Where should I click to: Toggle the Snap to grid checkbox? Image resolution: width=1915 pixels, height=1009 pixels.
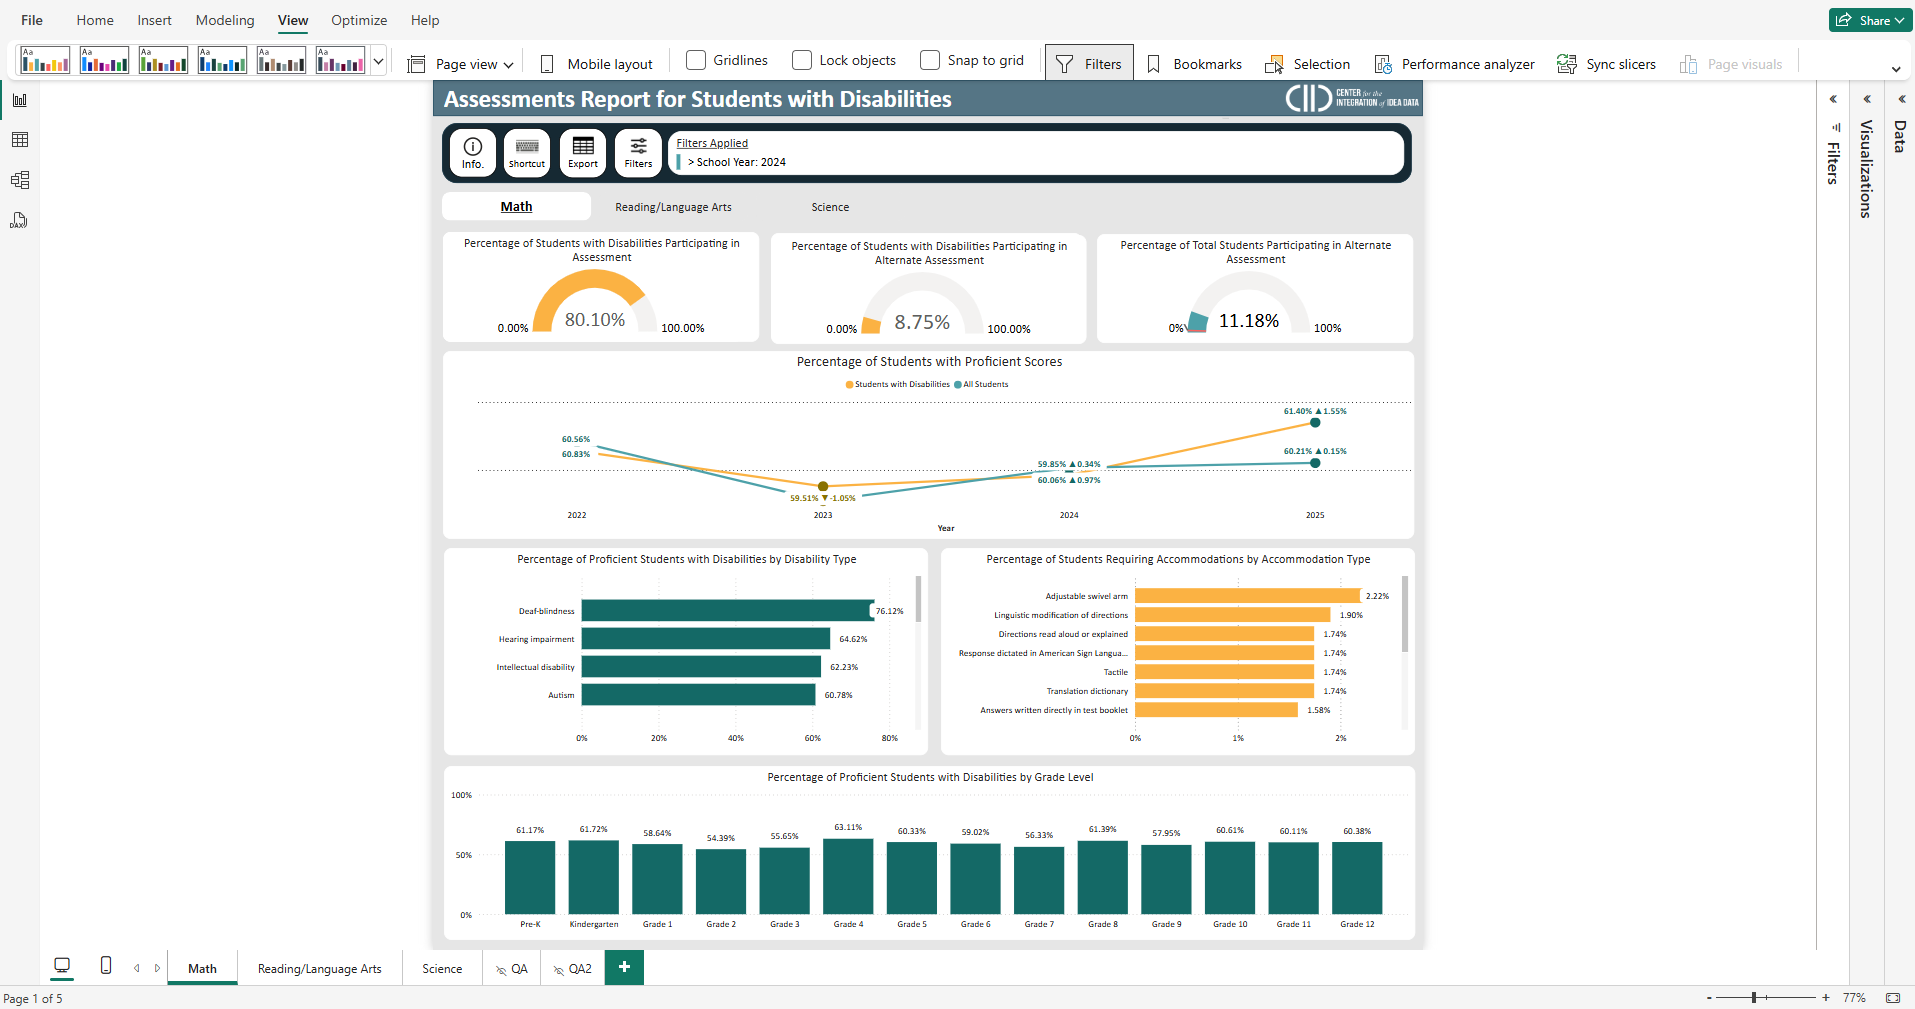(x=930, y=61)
